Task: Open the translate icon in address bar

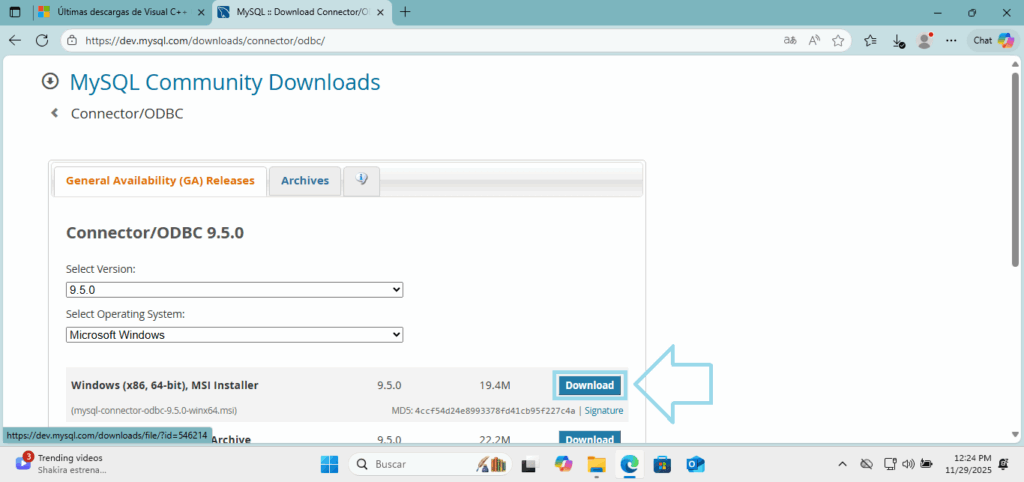Action: tap(790, 41)
